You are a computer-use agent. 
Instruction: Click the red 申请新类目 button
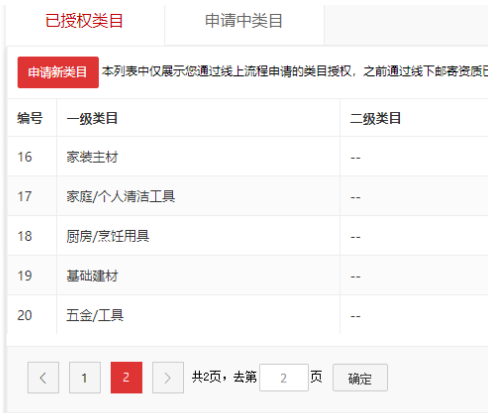[x=58, y=72]
